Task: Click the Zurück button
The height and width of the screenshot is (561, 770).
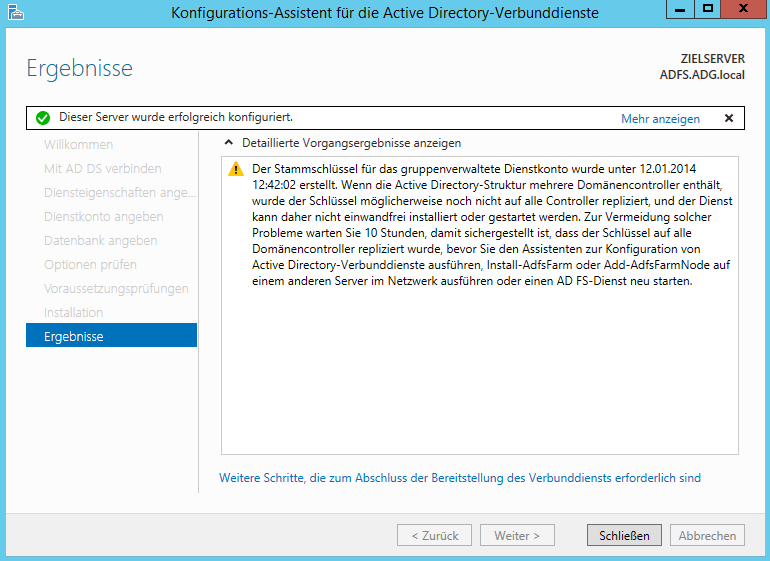Action: click(x=434, y=535)
